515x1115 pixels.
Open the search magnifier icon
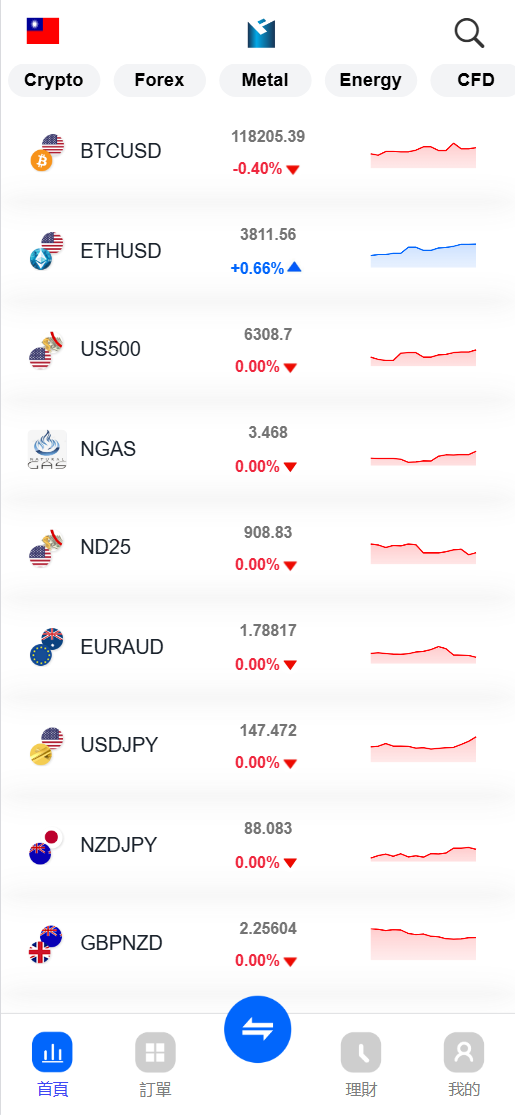(x=469, y=33)
